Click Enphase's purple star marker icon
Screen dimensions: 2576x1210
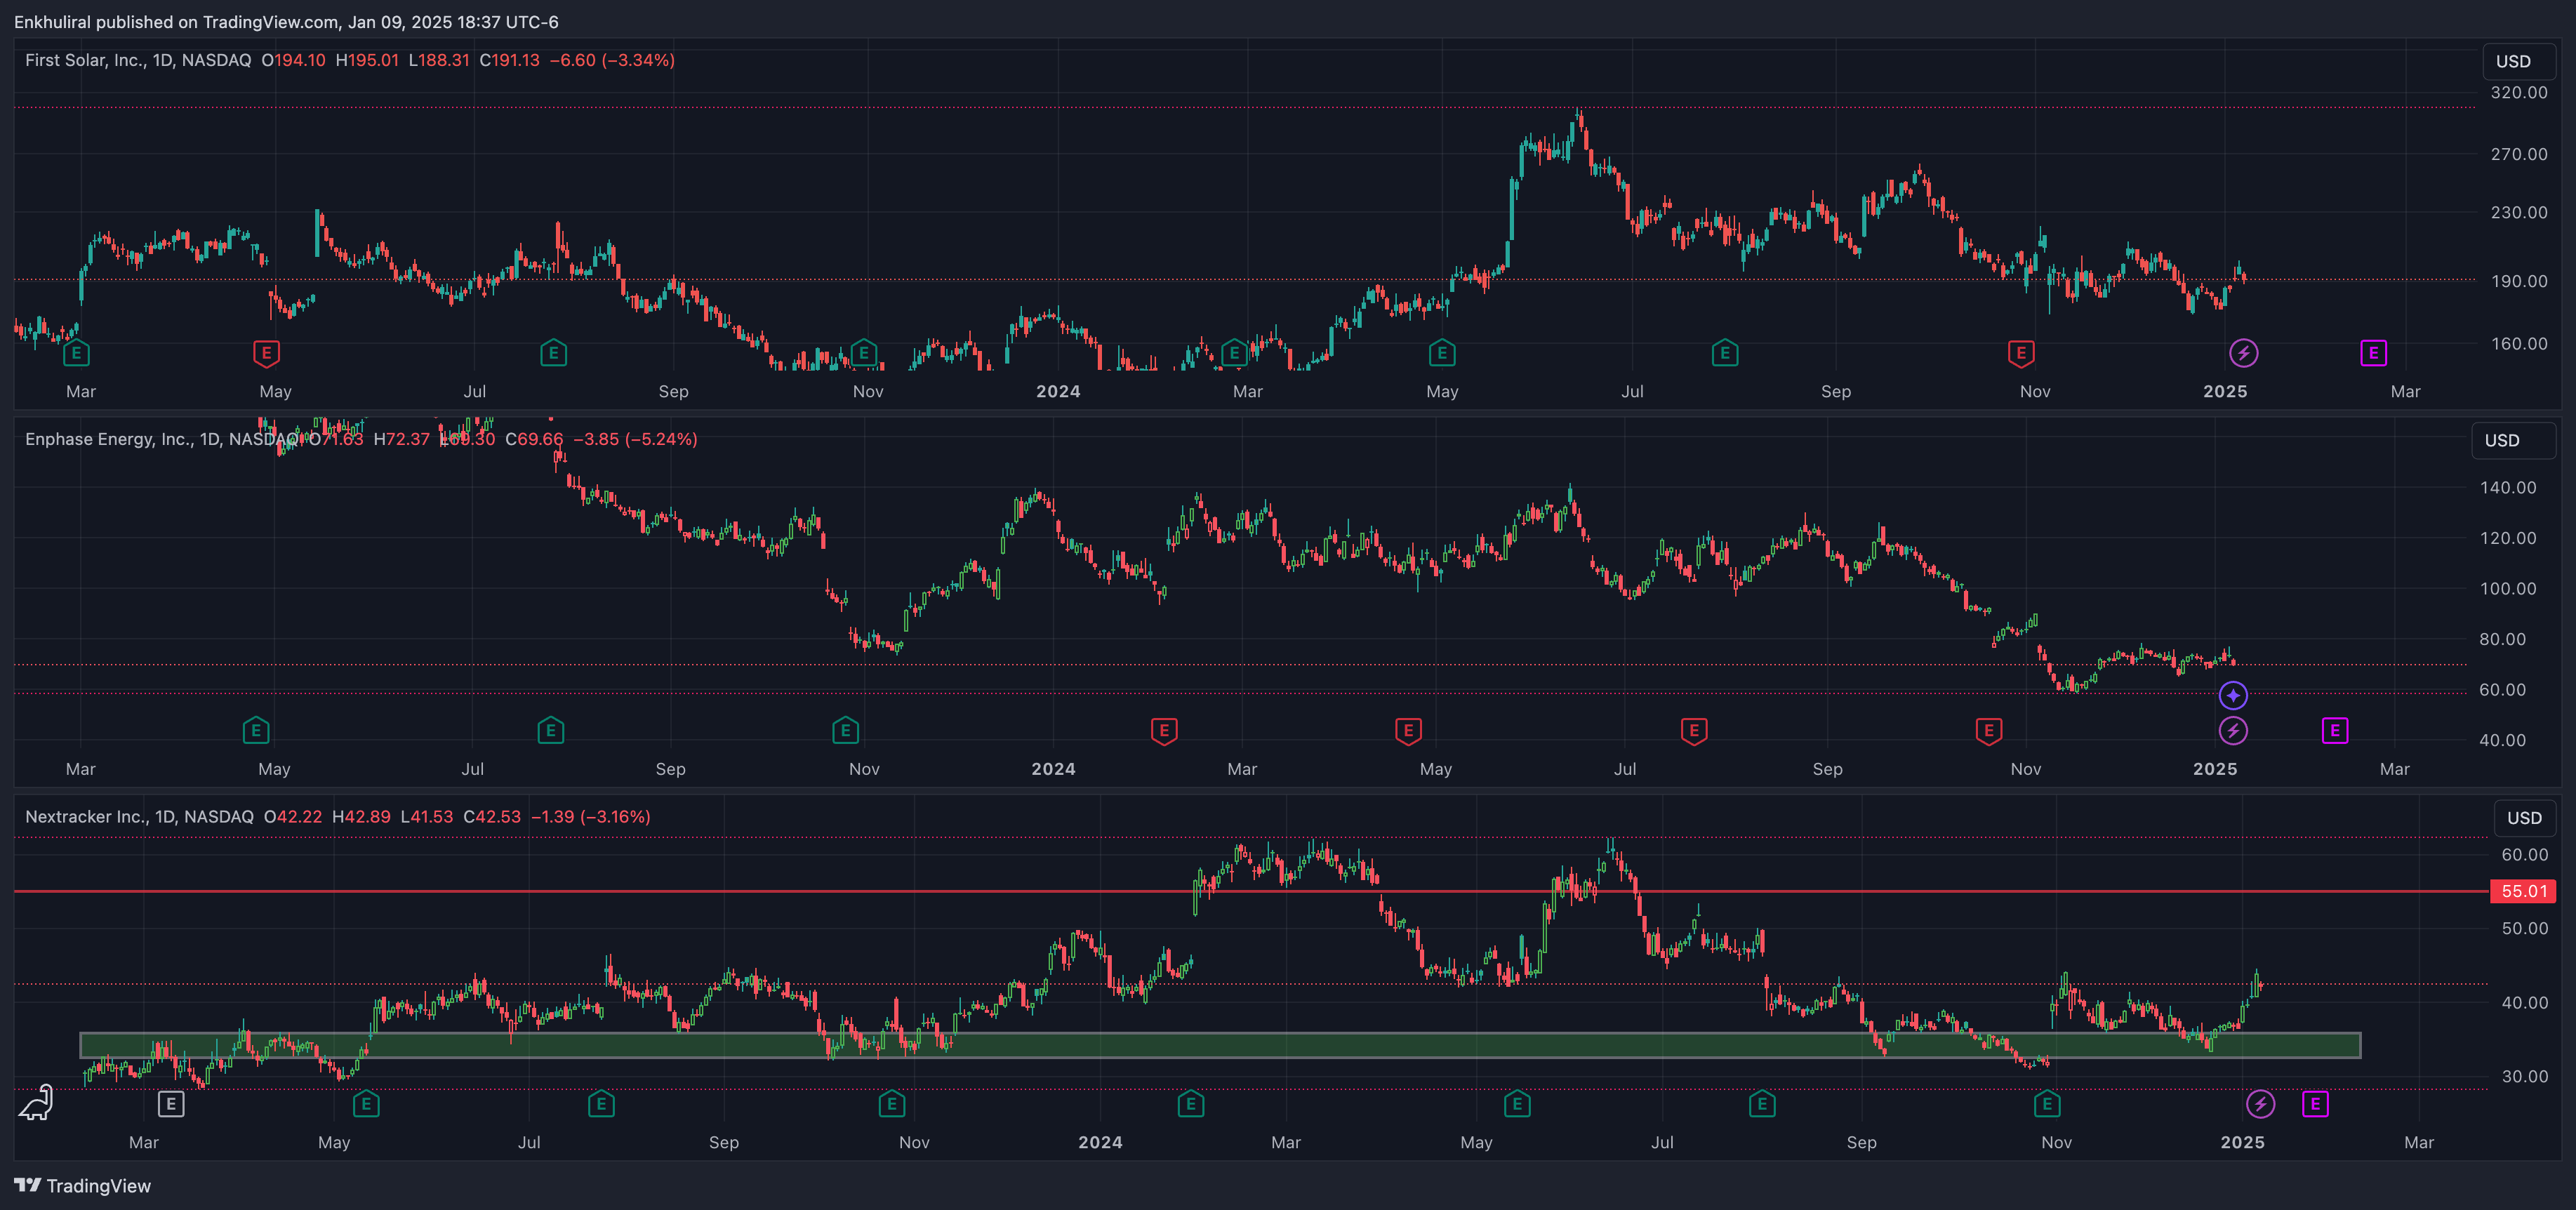click(x=2233, y=695)
